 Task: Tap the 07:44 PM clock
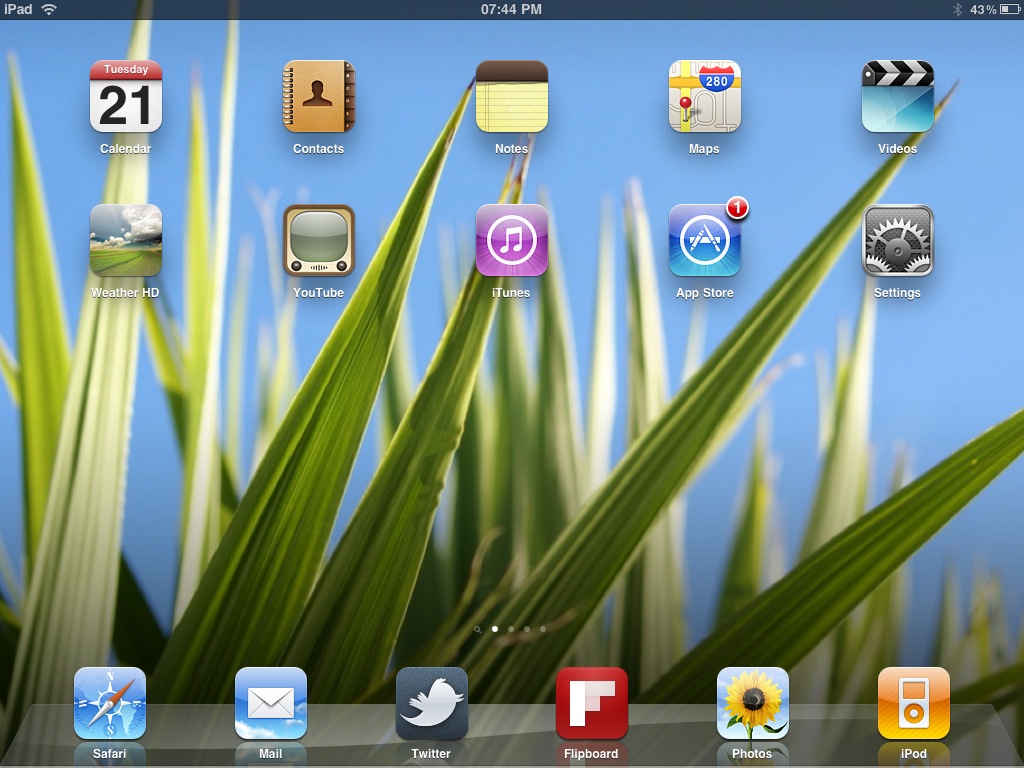511,9
